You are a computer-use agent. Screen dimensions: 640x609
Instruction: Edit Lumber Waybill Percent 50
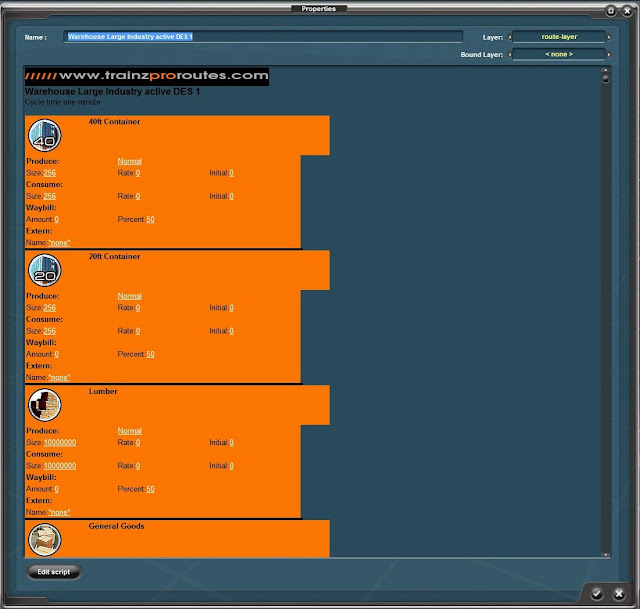[x=150, y=489]
